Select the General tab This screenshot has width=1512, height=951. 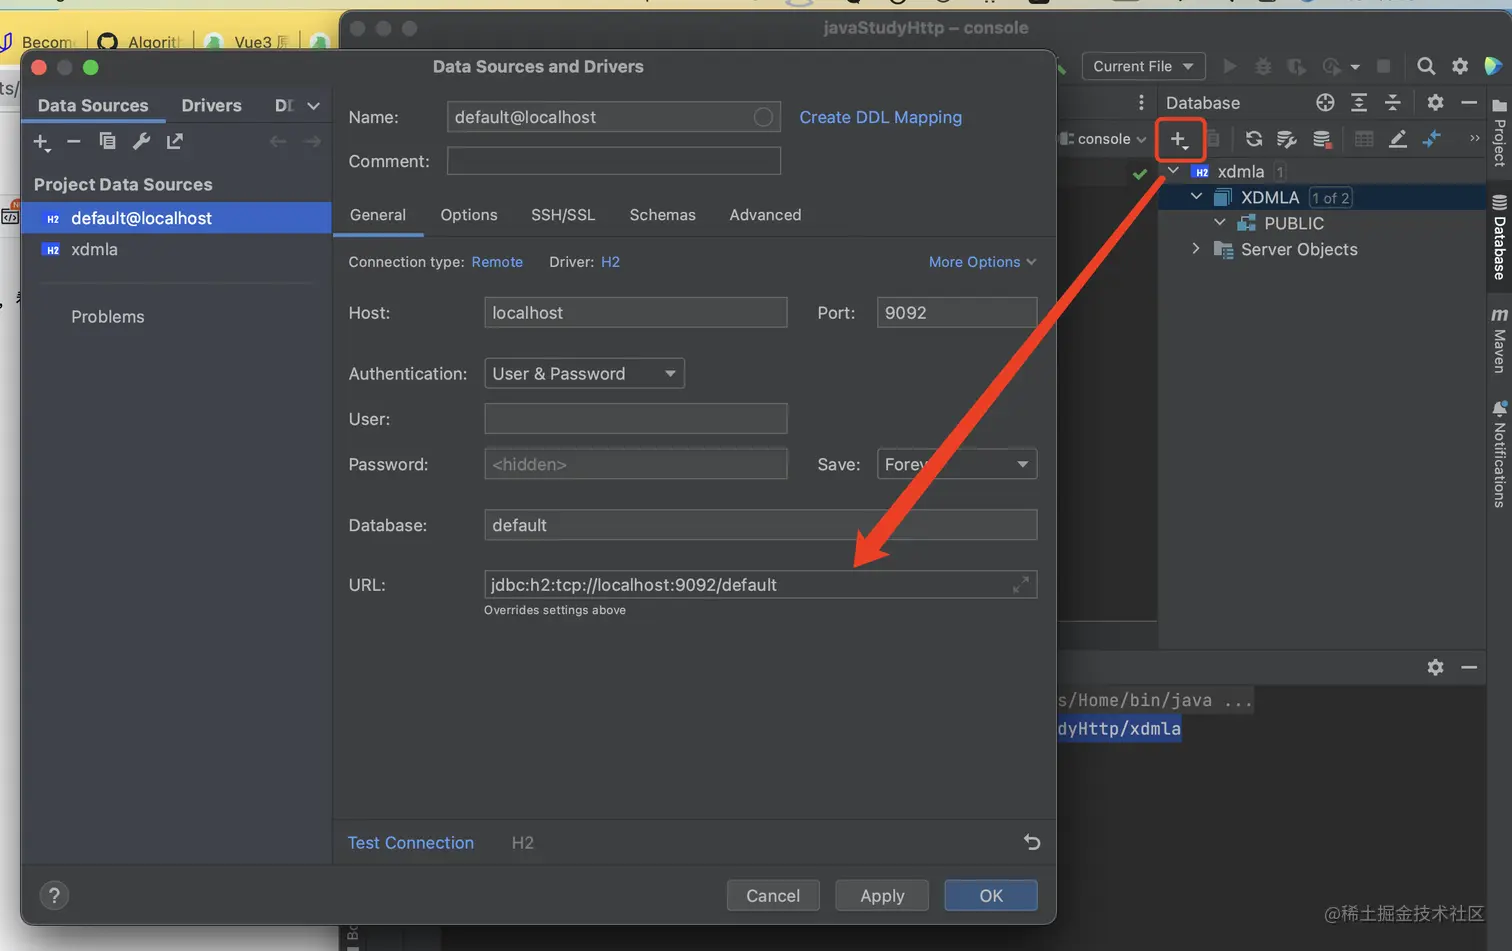378,215
